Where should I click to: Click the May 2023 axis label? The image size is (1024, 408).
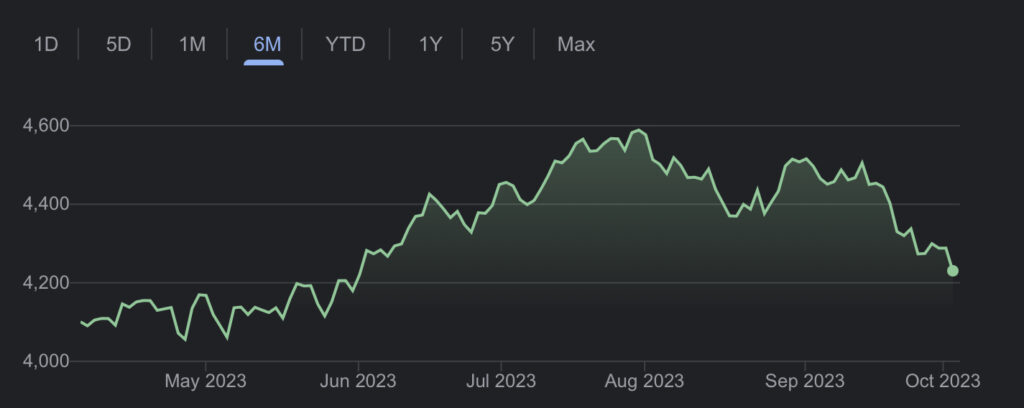[x=205, y=381]
